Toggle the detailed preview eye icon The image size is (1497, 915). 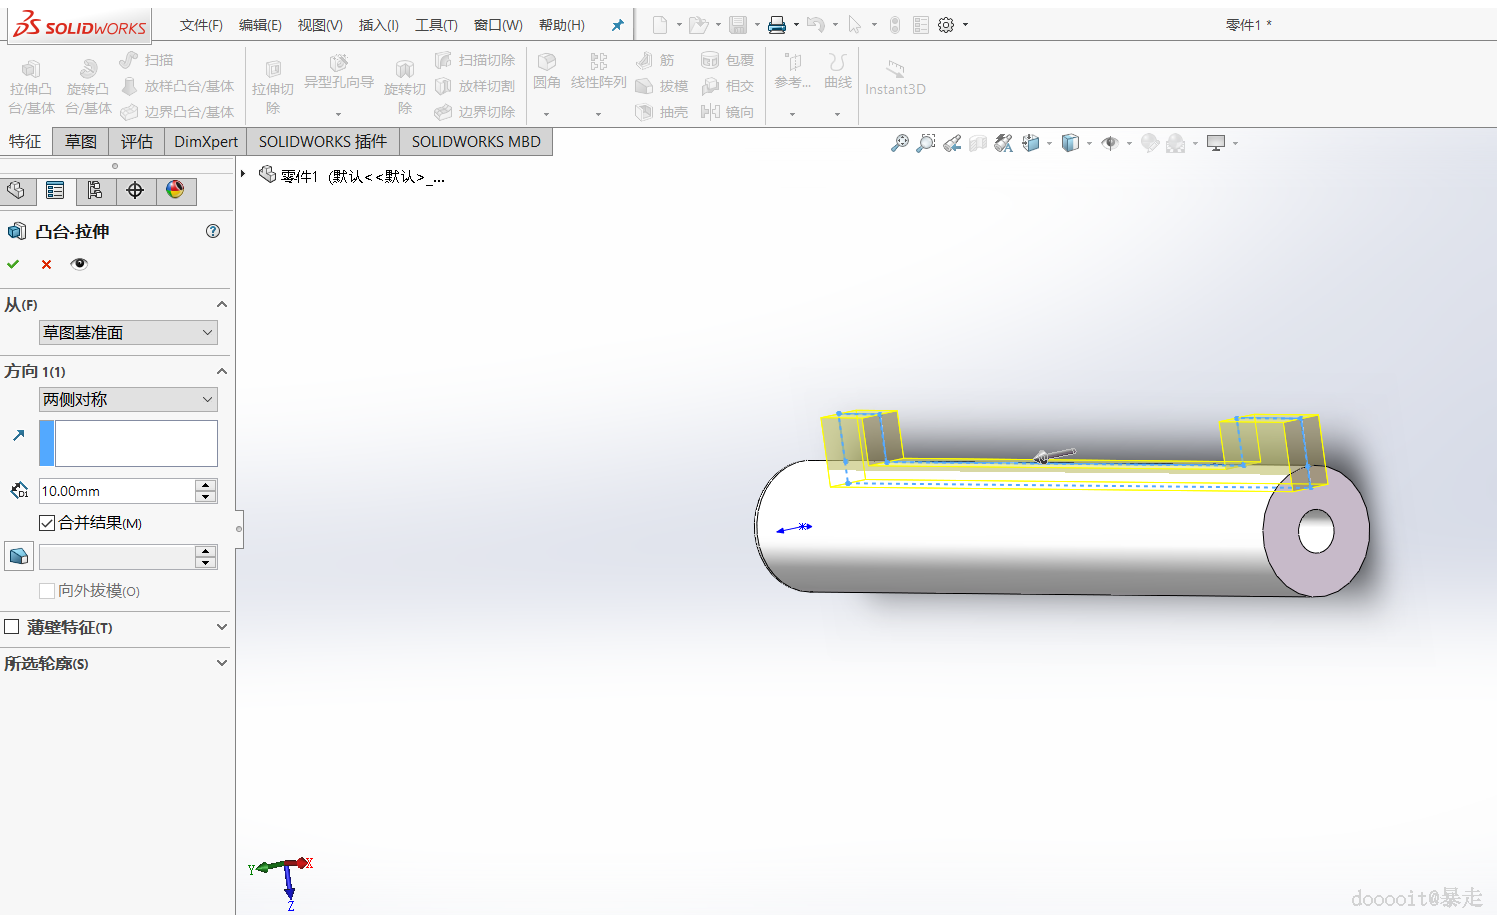(x=79, y=264)
